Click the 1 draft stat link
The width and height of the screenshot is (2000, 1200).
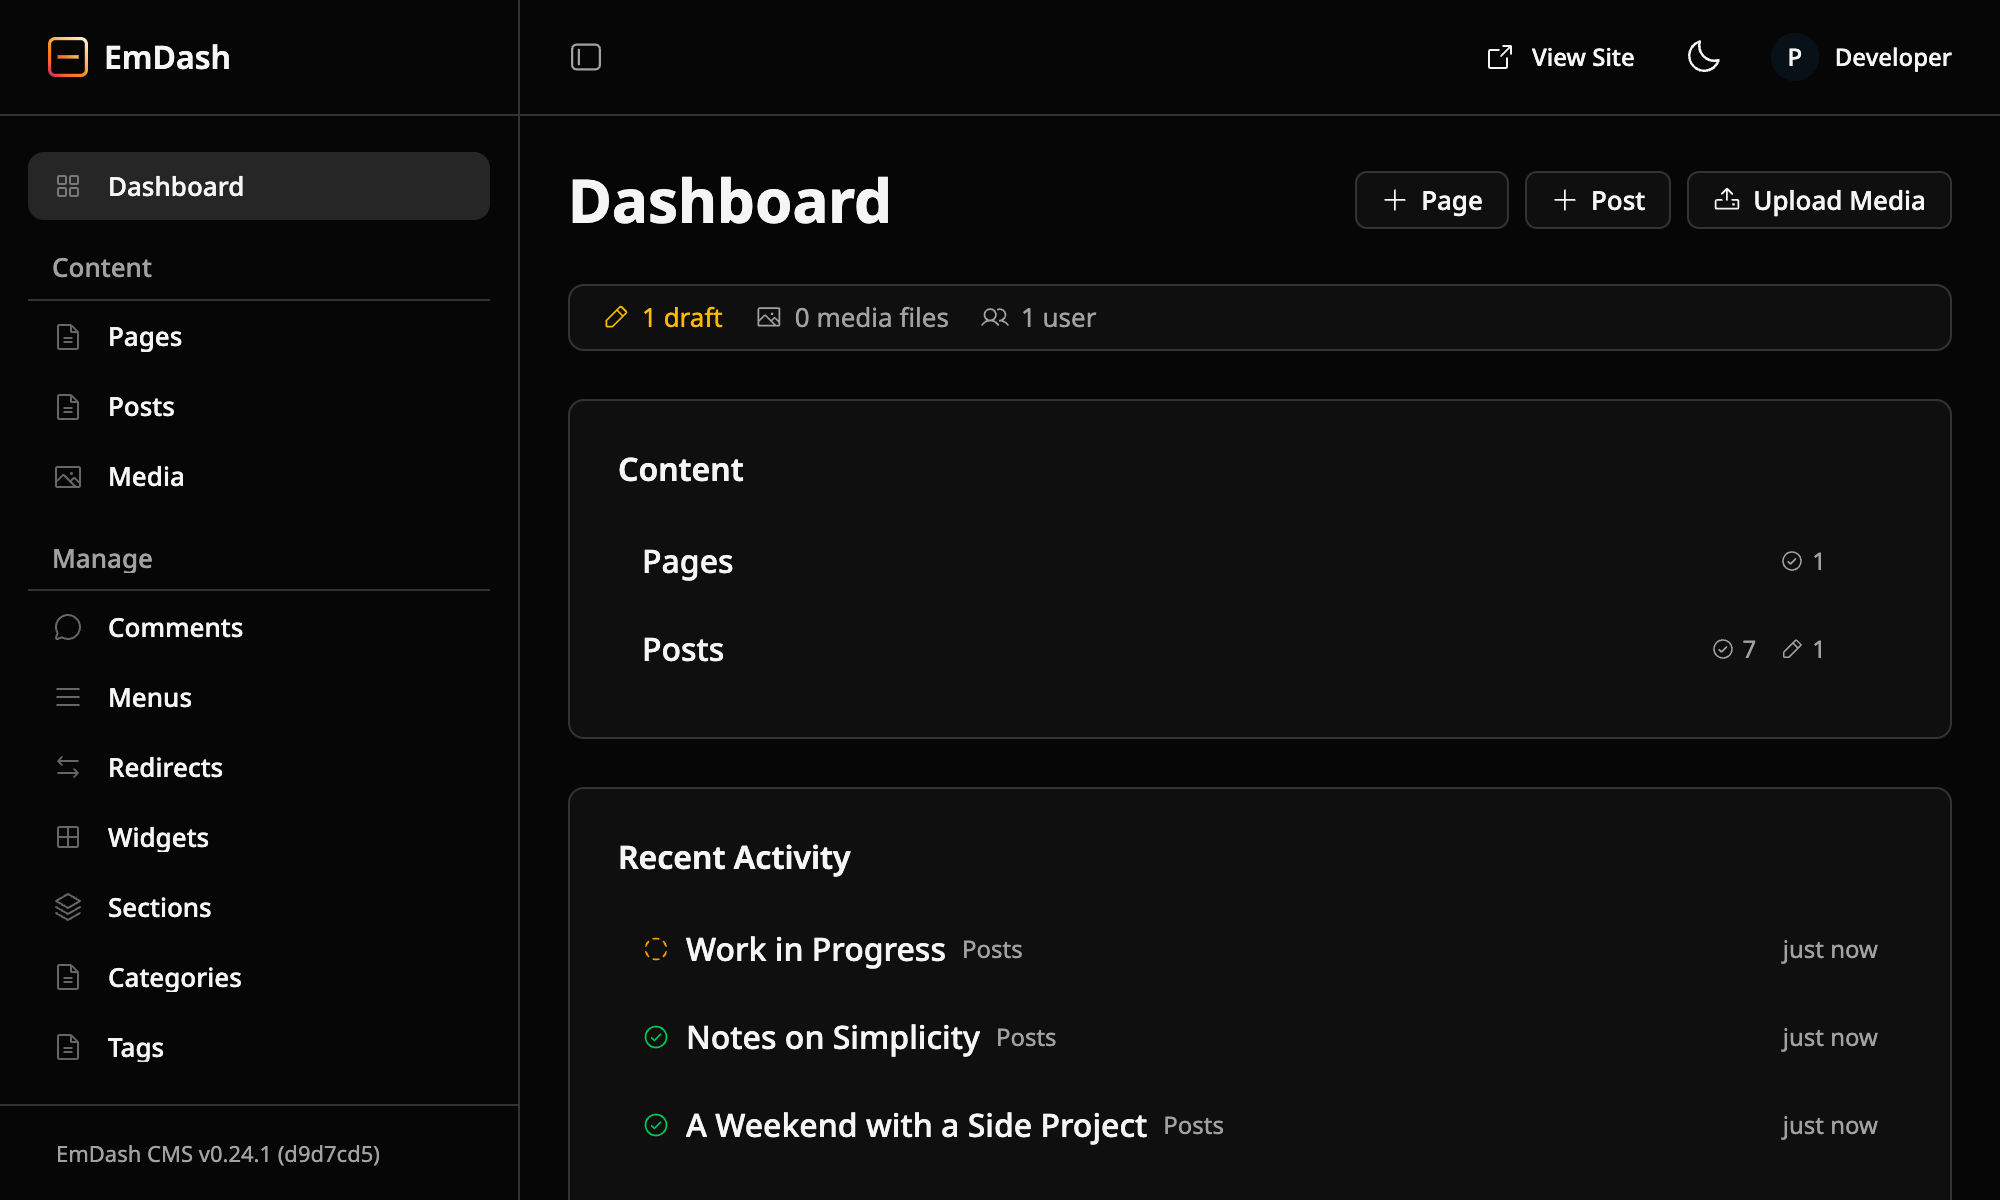663,317
